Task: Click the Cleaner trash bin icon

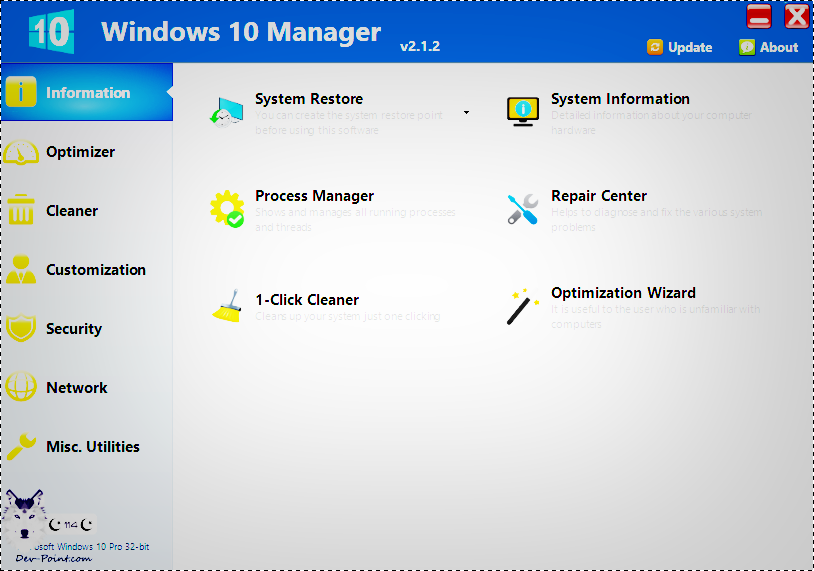Action: [x=22, y=211]
